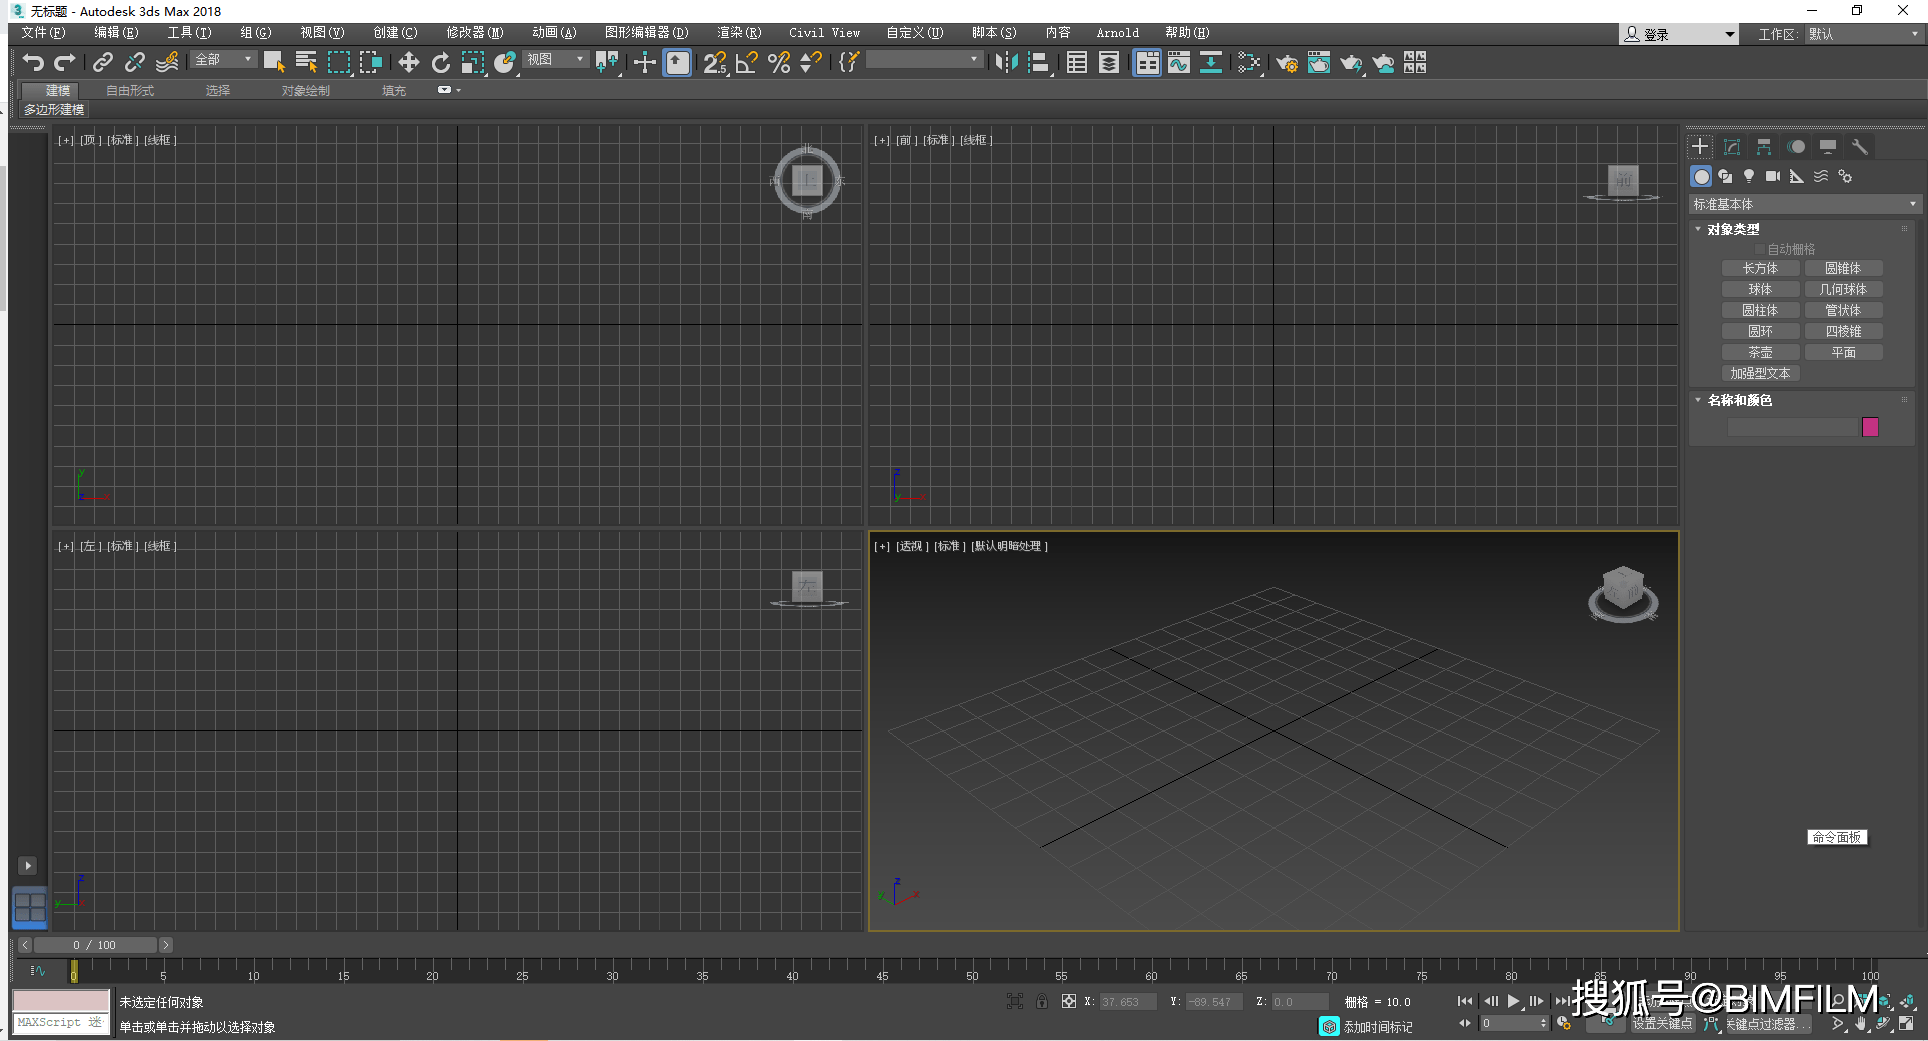
Task: Open the named selection sets dropdown
Action: point(923,60)
